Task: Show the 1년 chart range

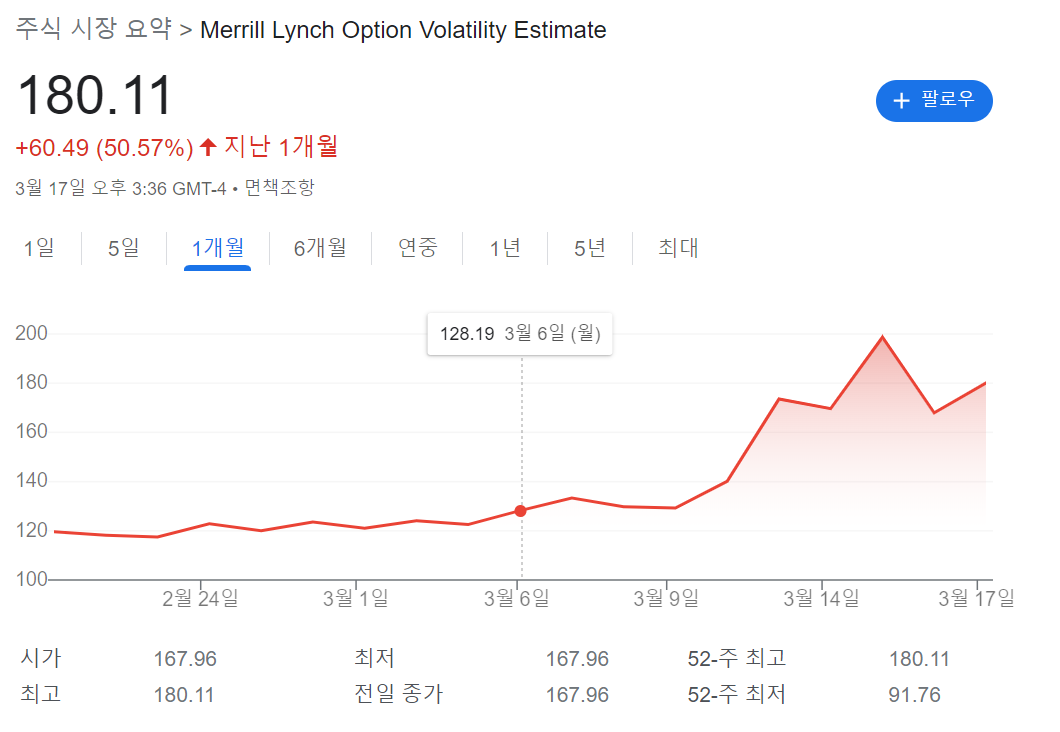Action: 505,247
